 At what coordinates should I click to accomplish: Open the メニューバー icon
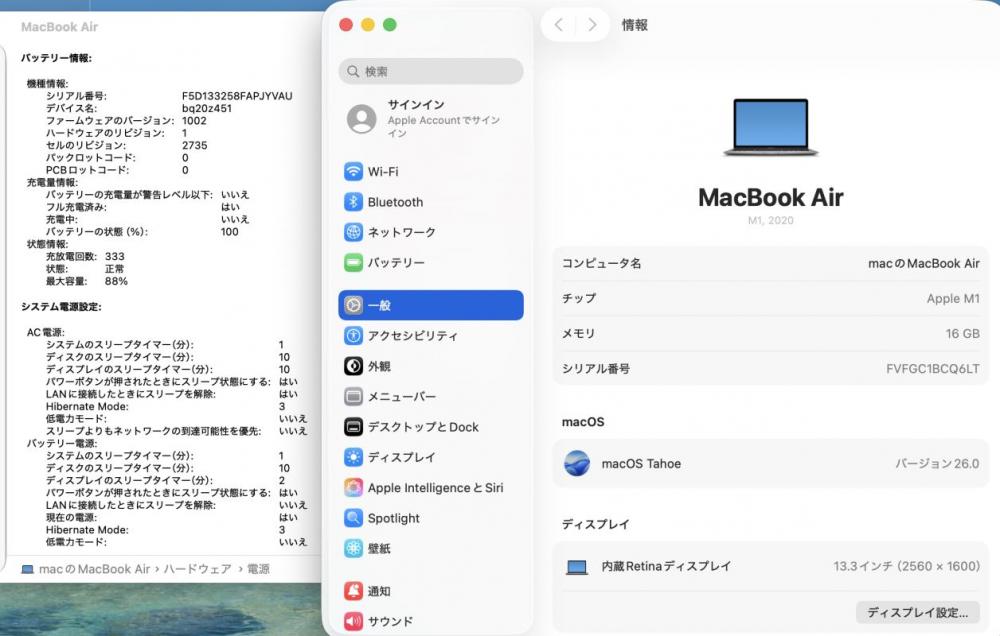click(x=353, y=396)
